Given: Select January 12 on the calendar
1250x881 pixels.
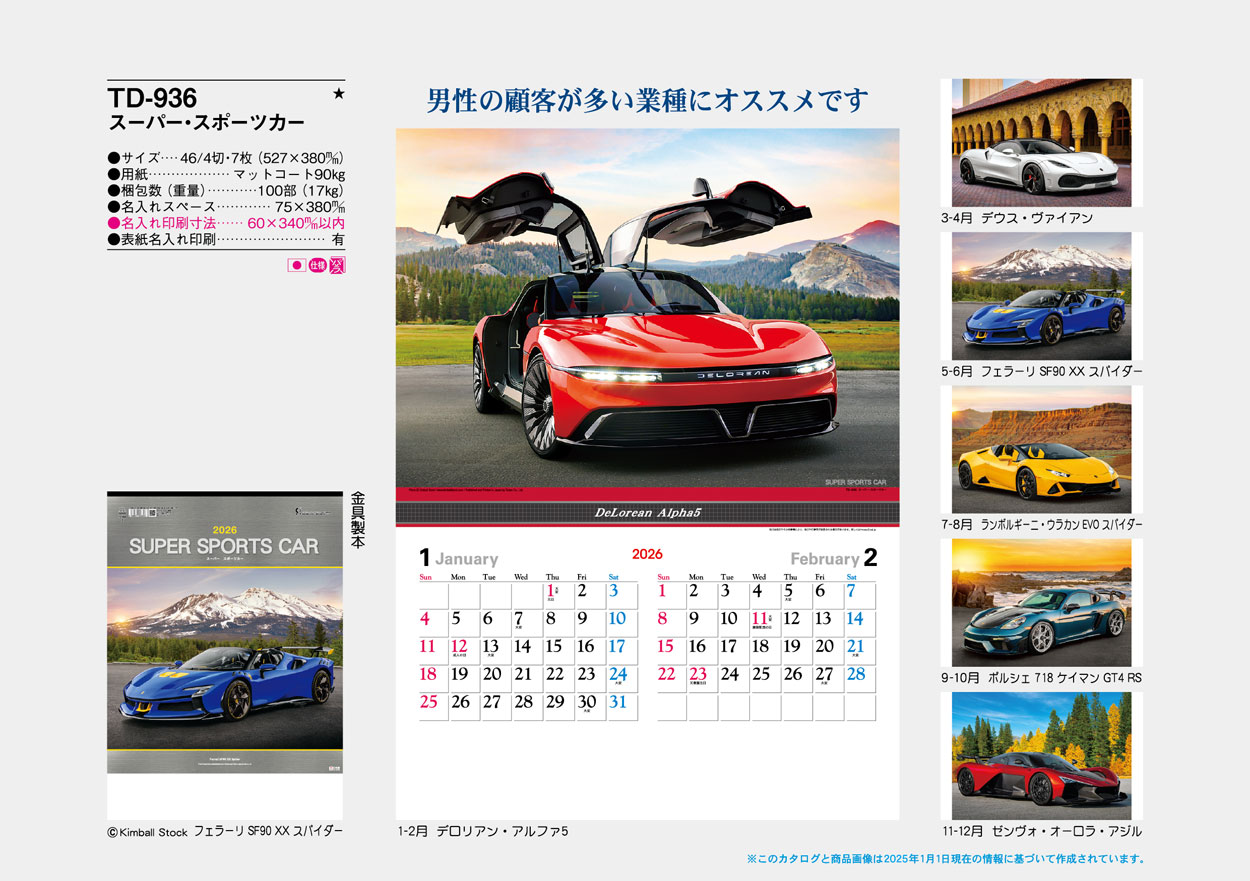Looking at the screenshot, I should pyautogui.click(x=459, y=647).
